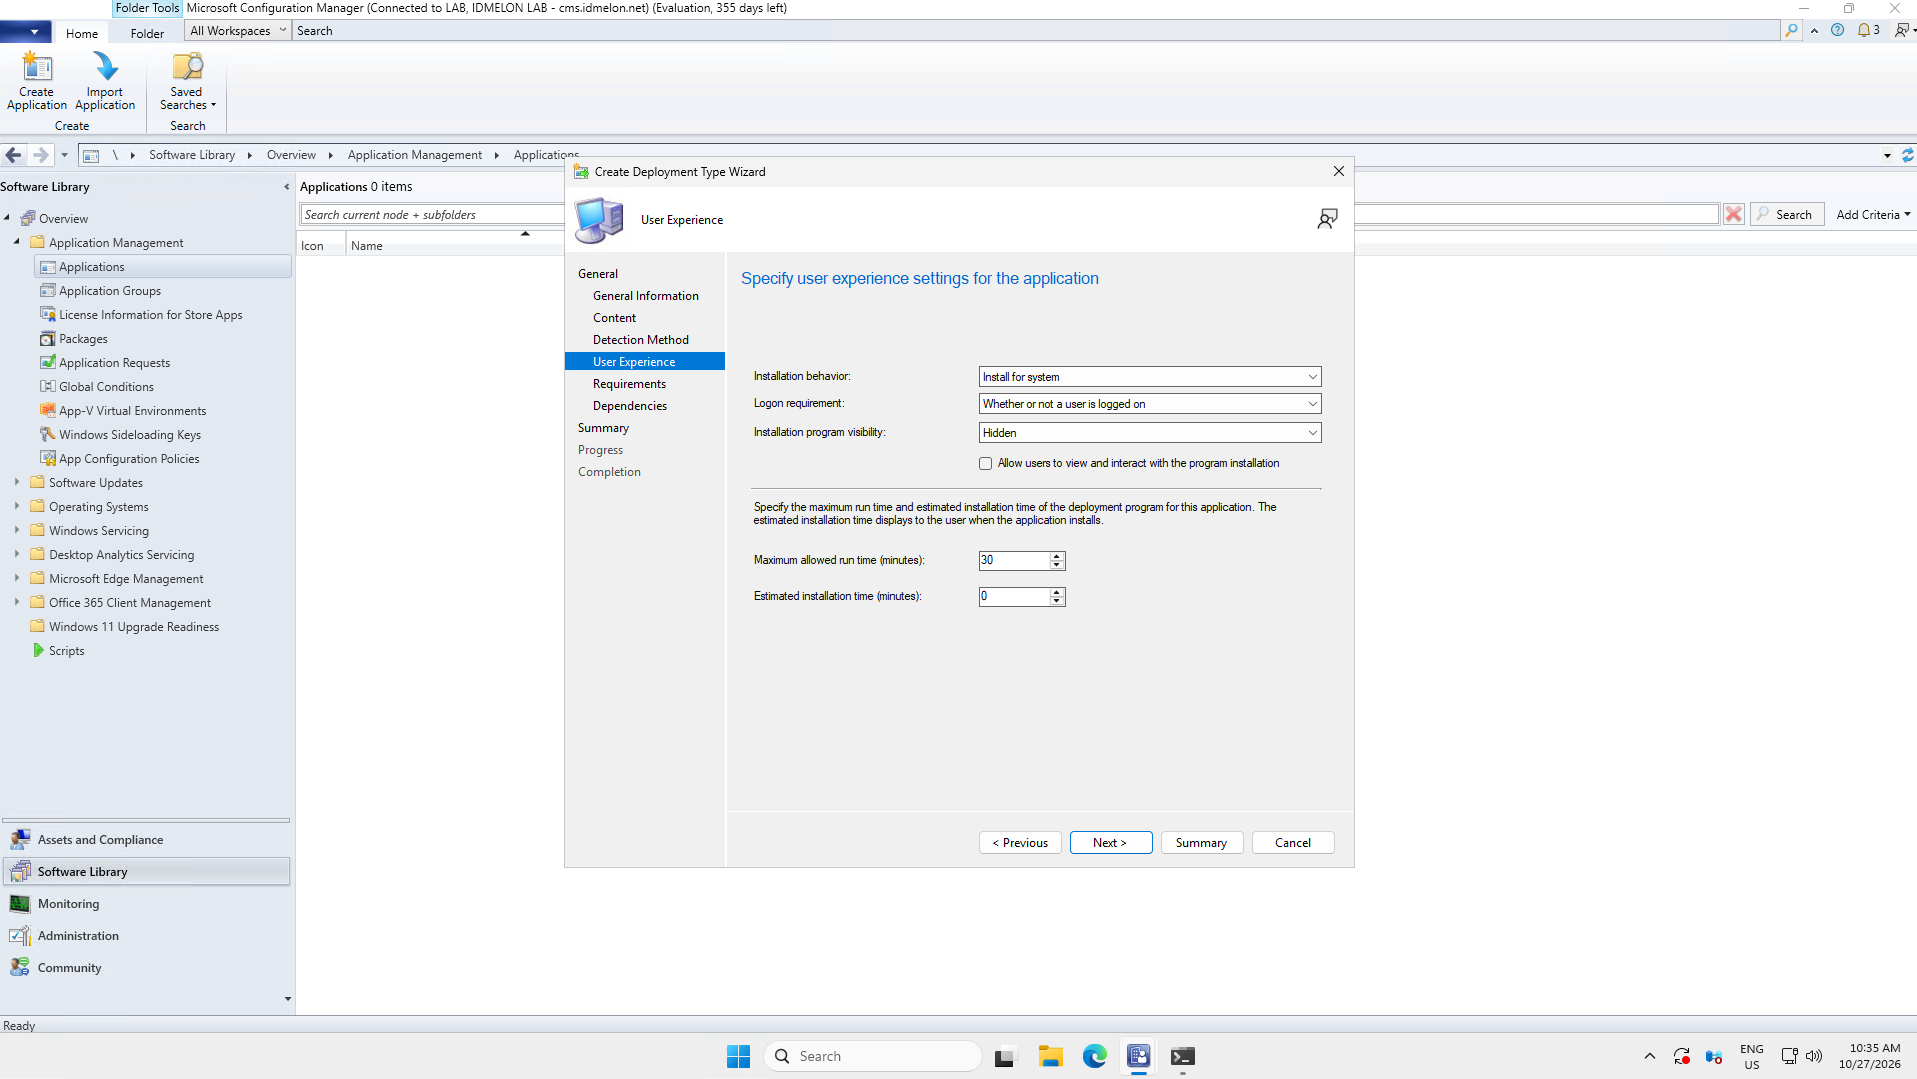Click the Windows Start button
Viewport: 1917px width, 1079px height.
pyautogui.click(x=738, y=1056)
